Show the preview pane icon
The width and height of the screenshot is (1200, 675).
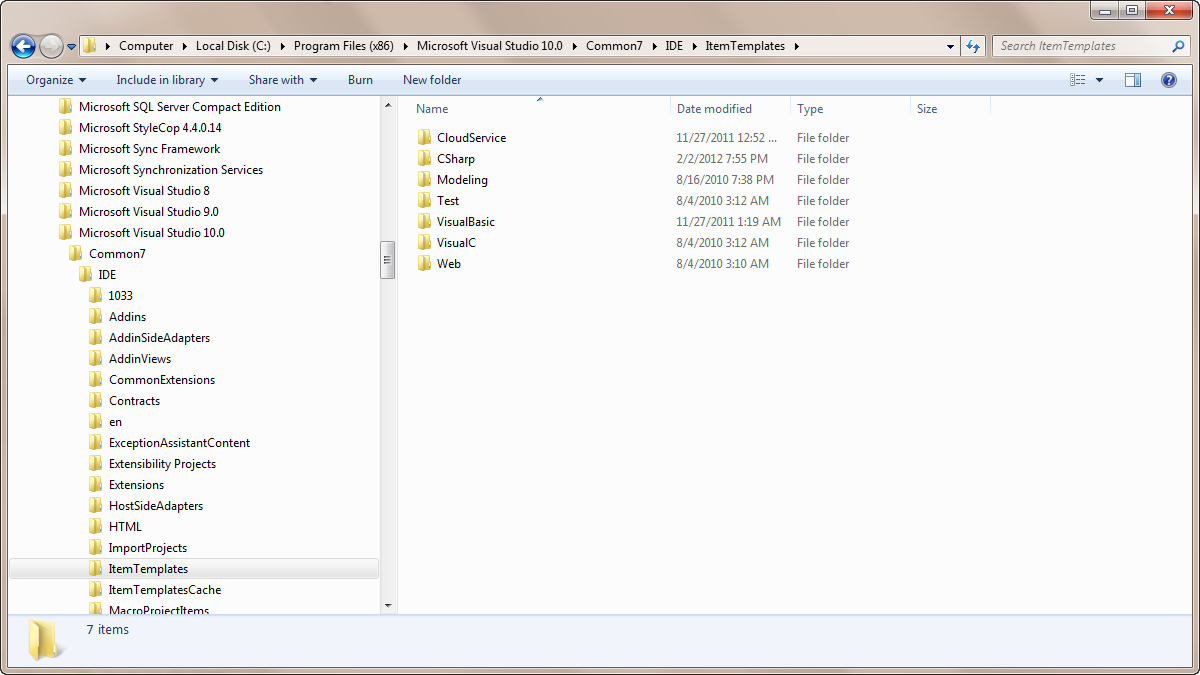click(x=1132, y=79)
